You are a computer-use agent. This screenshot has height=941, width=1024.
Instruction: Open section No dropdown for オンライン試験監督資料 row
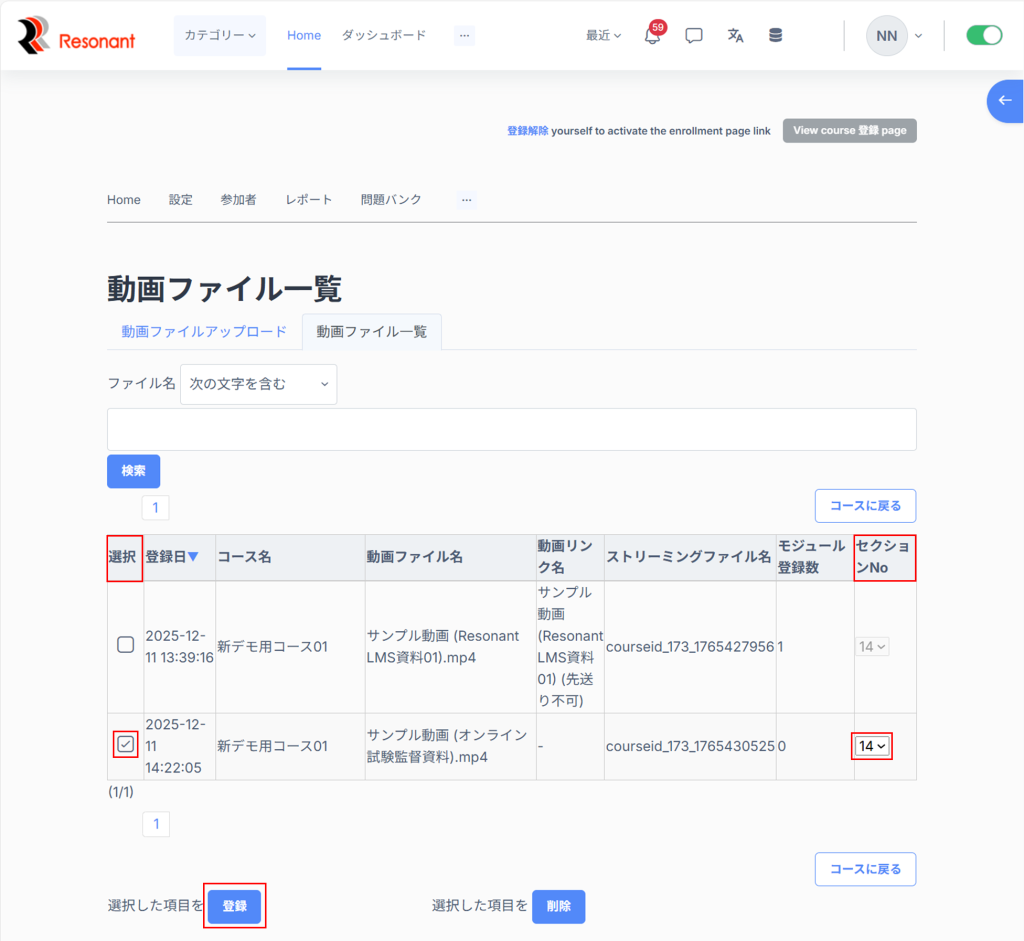pyautogui.click(x=872, y=746)
